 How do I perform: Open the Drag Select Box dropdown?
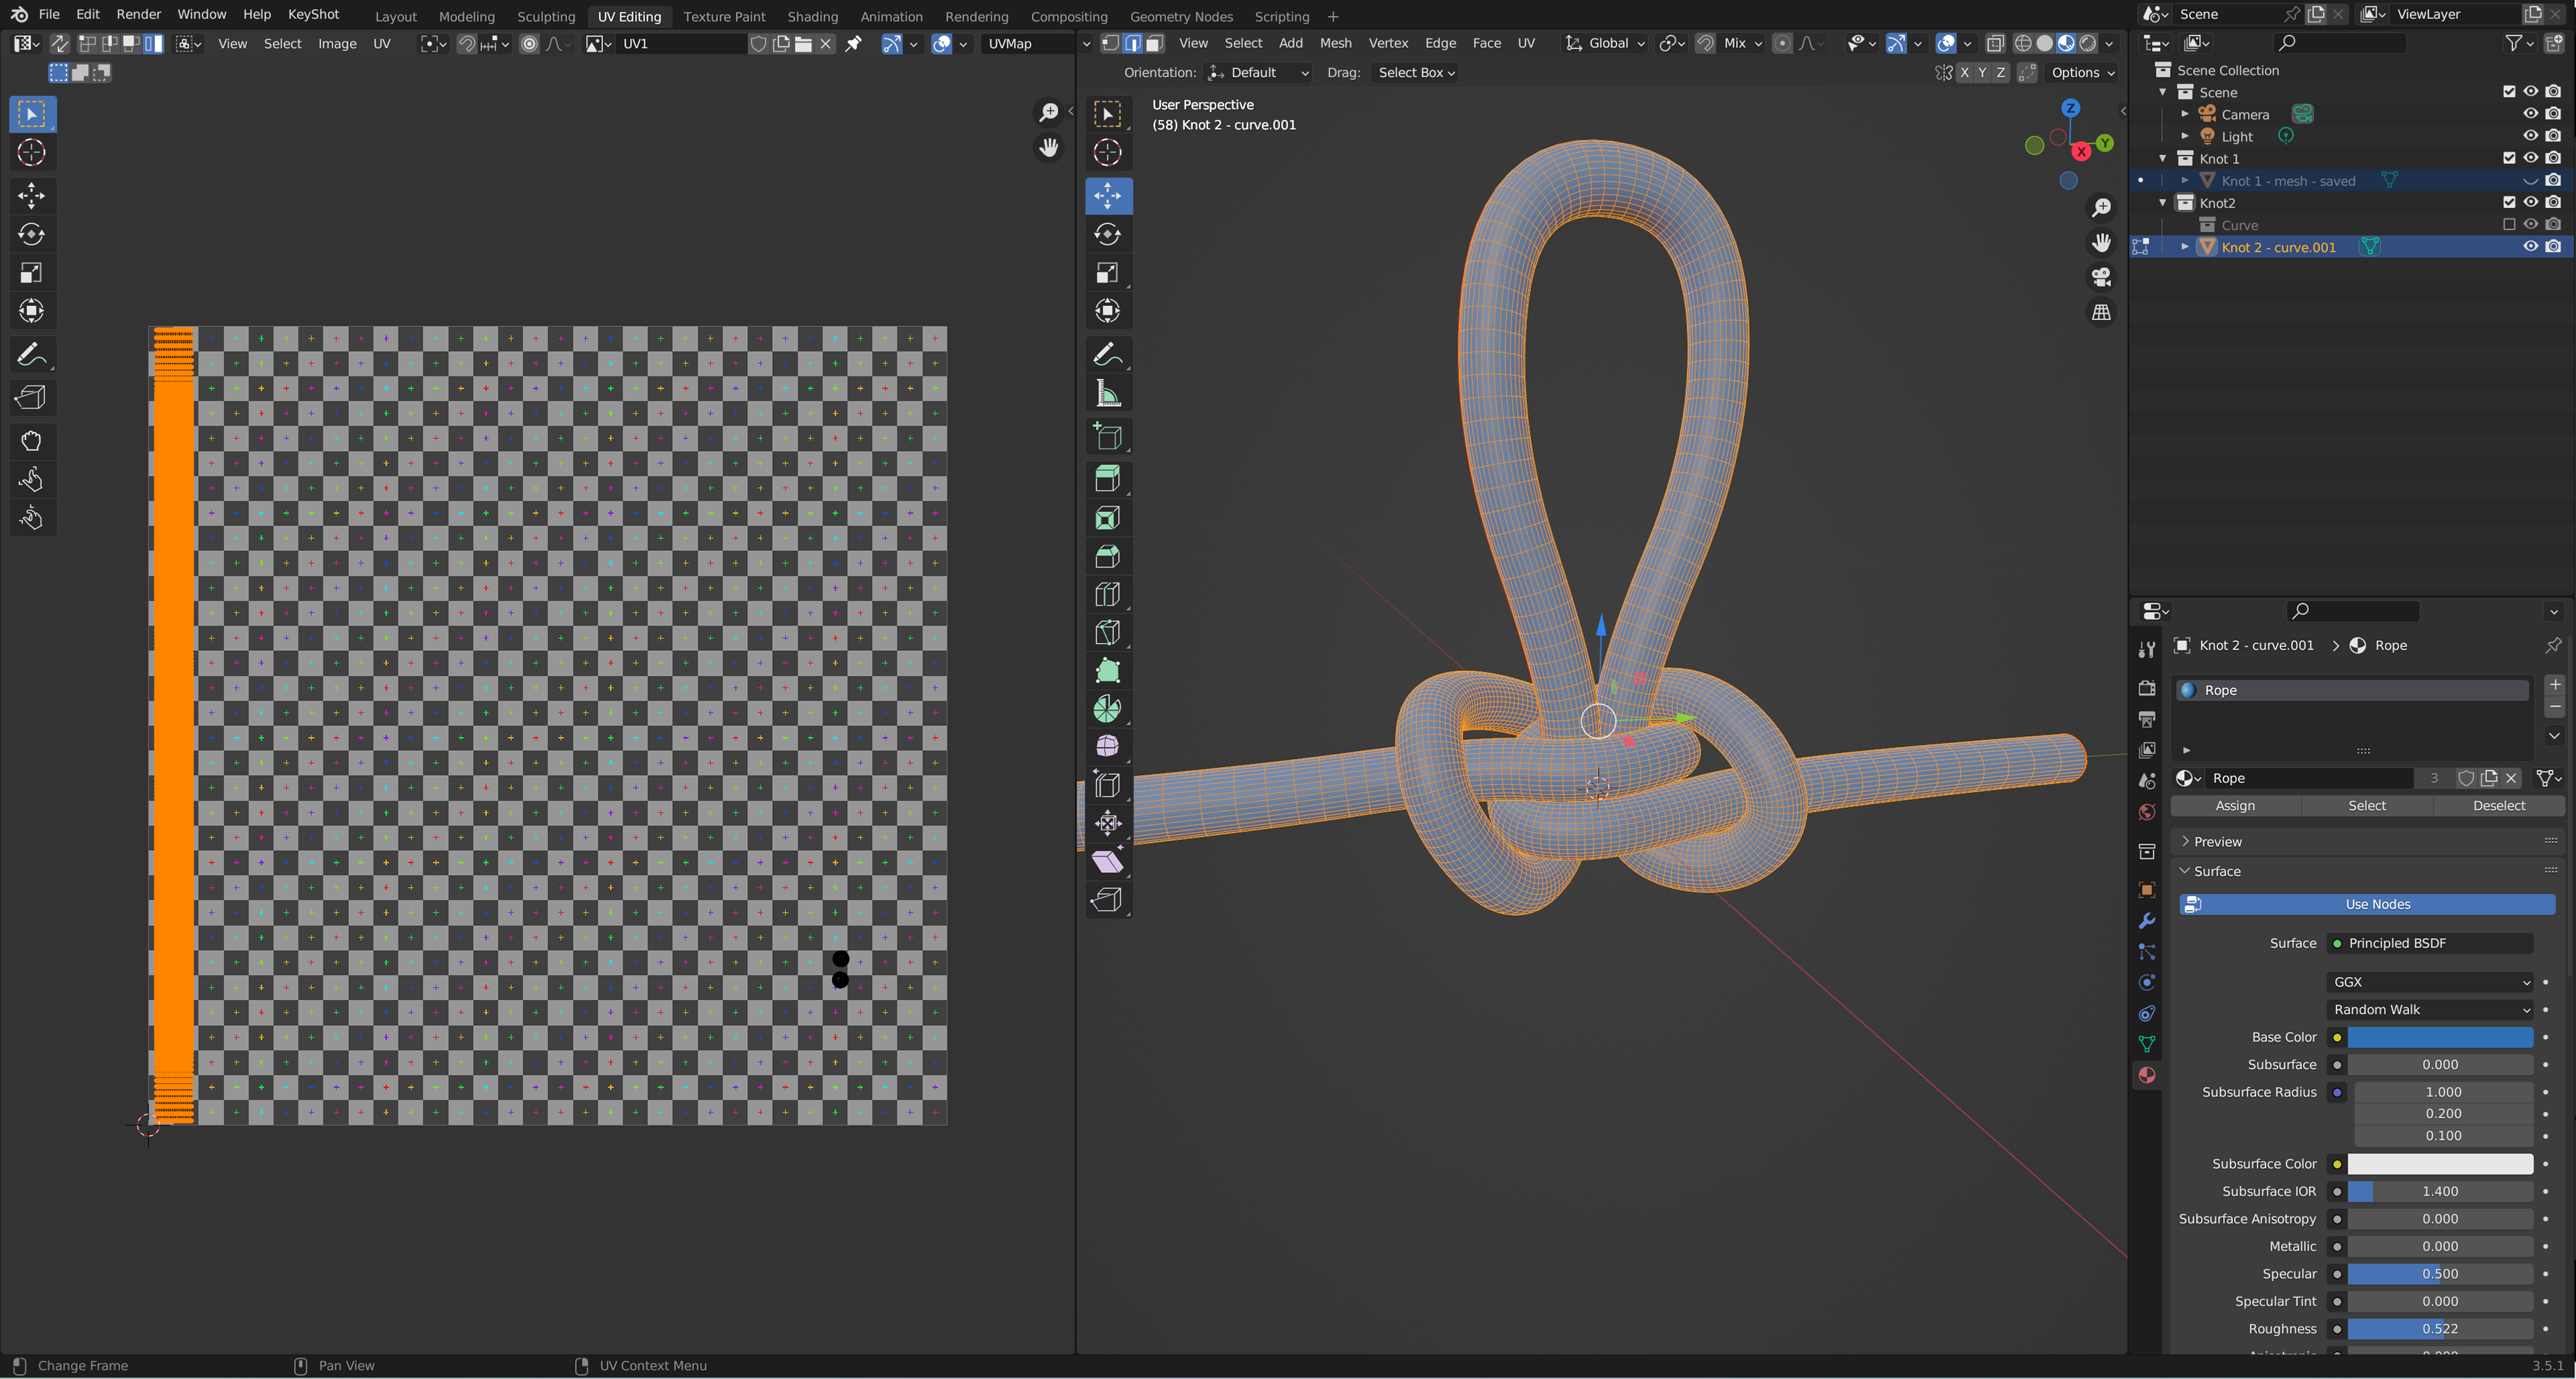pyautogui.click(x=1415, y=72)
